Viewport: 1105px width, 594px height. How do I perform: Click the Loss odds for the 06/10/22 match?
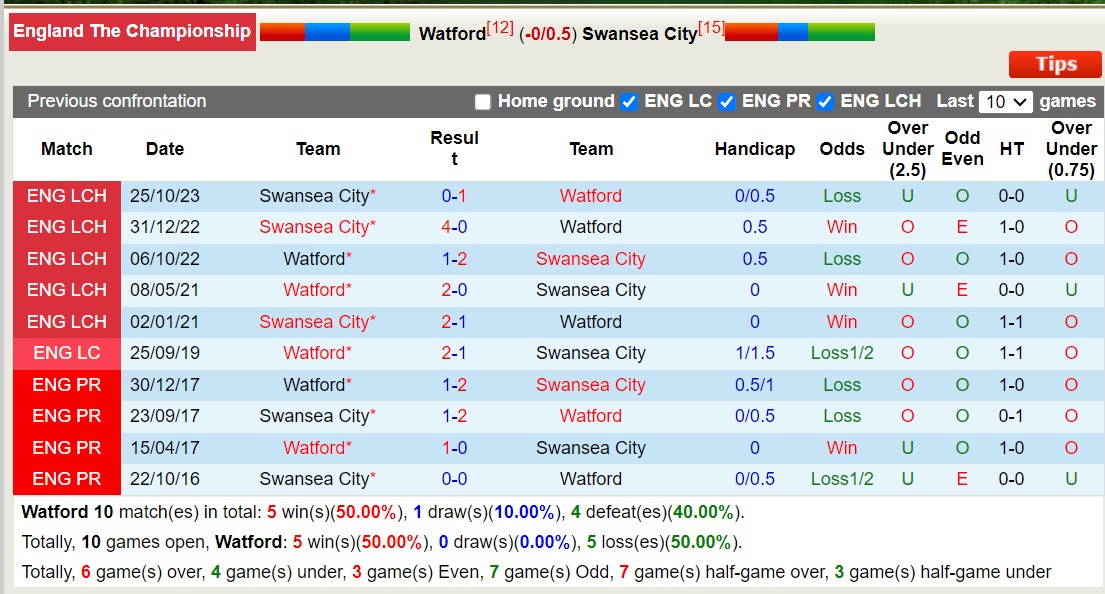tap(842, 259)
